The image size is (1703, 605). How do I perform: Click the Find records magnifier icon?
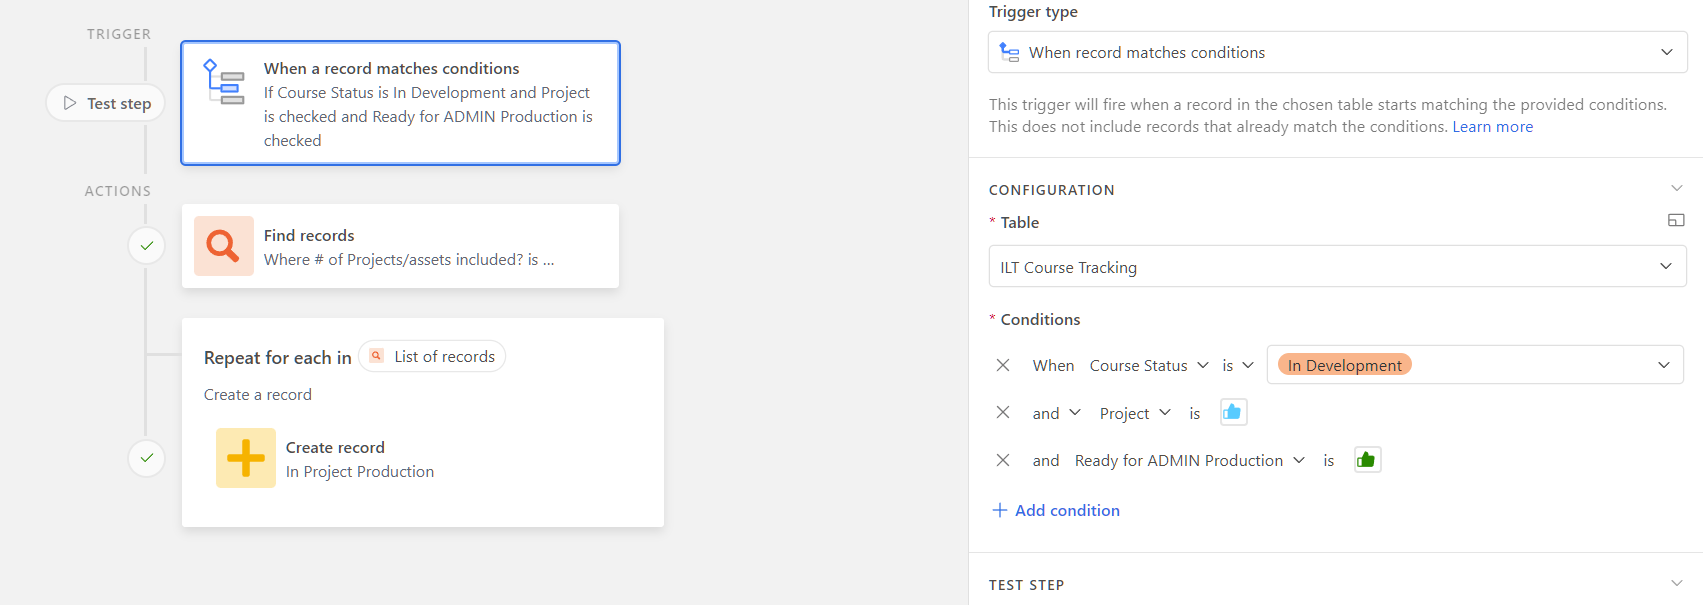pos(224,246)
